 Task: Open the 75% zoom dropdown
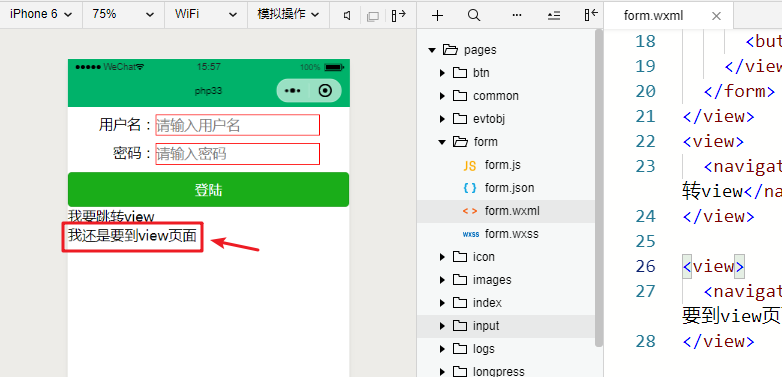click(123, 14)
